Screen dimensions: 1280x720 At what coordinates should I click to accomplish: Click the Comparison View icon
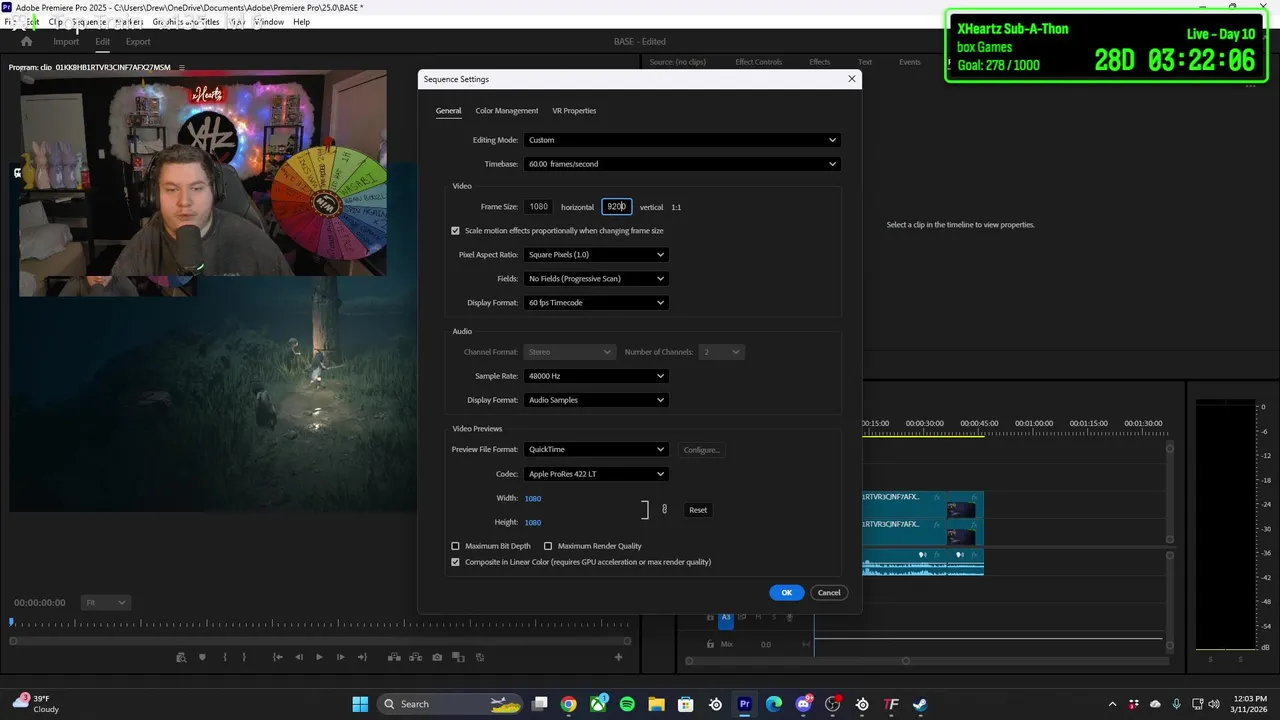pos(459,657)
